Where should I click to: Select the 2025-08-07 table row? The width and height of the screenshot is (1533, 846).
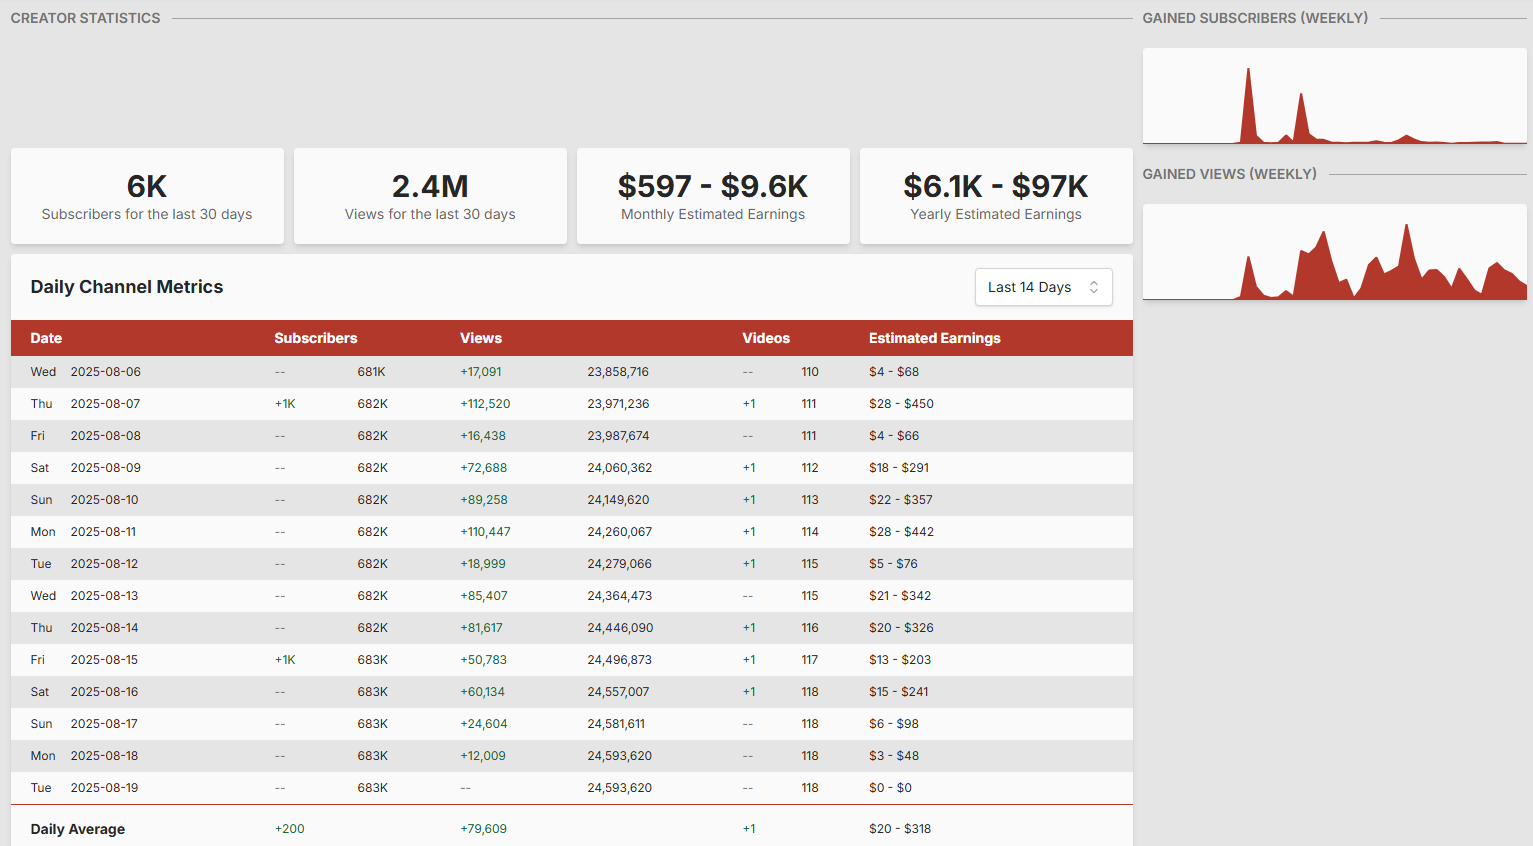tap(571, 404)
